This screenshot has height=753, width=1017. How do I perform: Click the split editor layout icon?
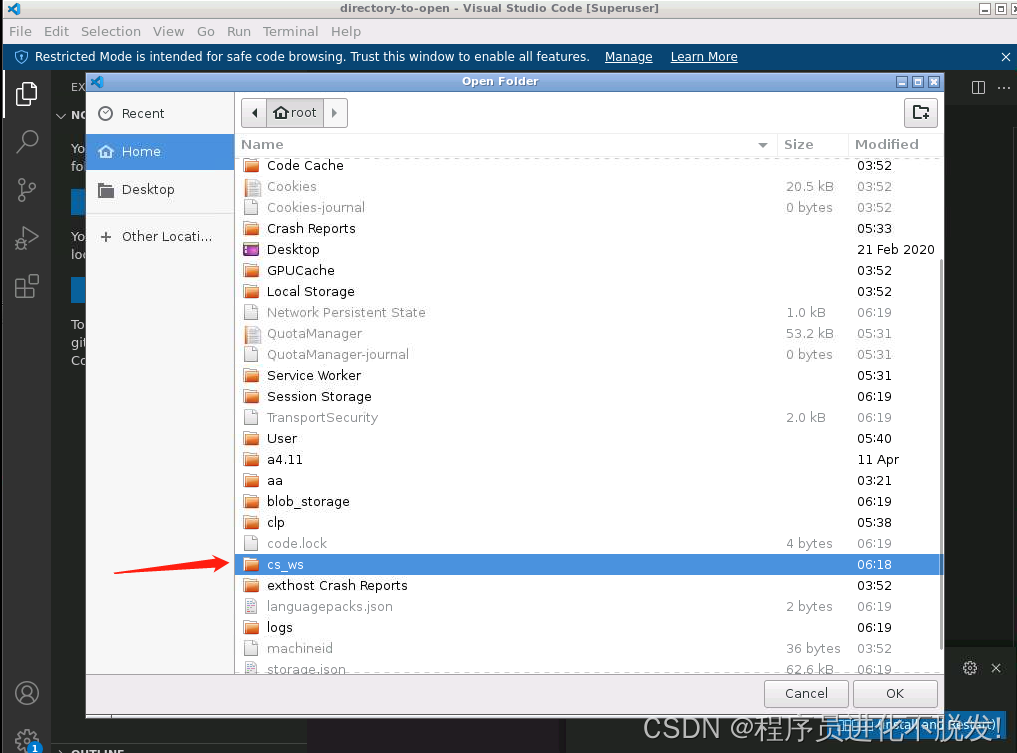[x=979, y=88]
